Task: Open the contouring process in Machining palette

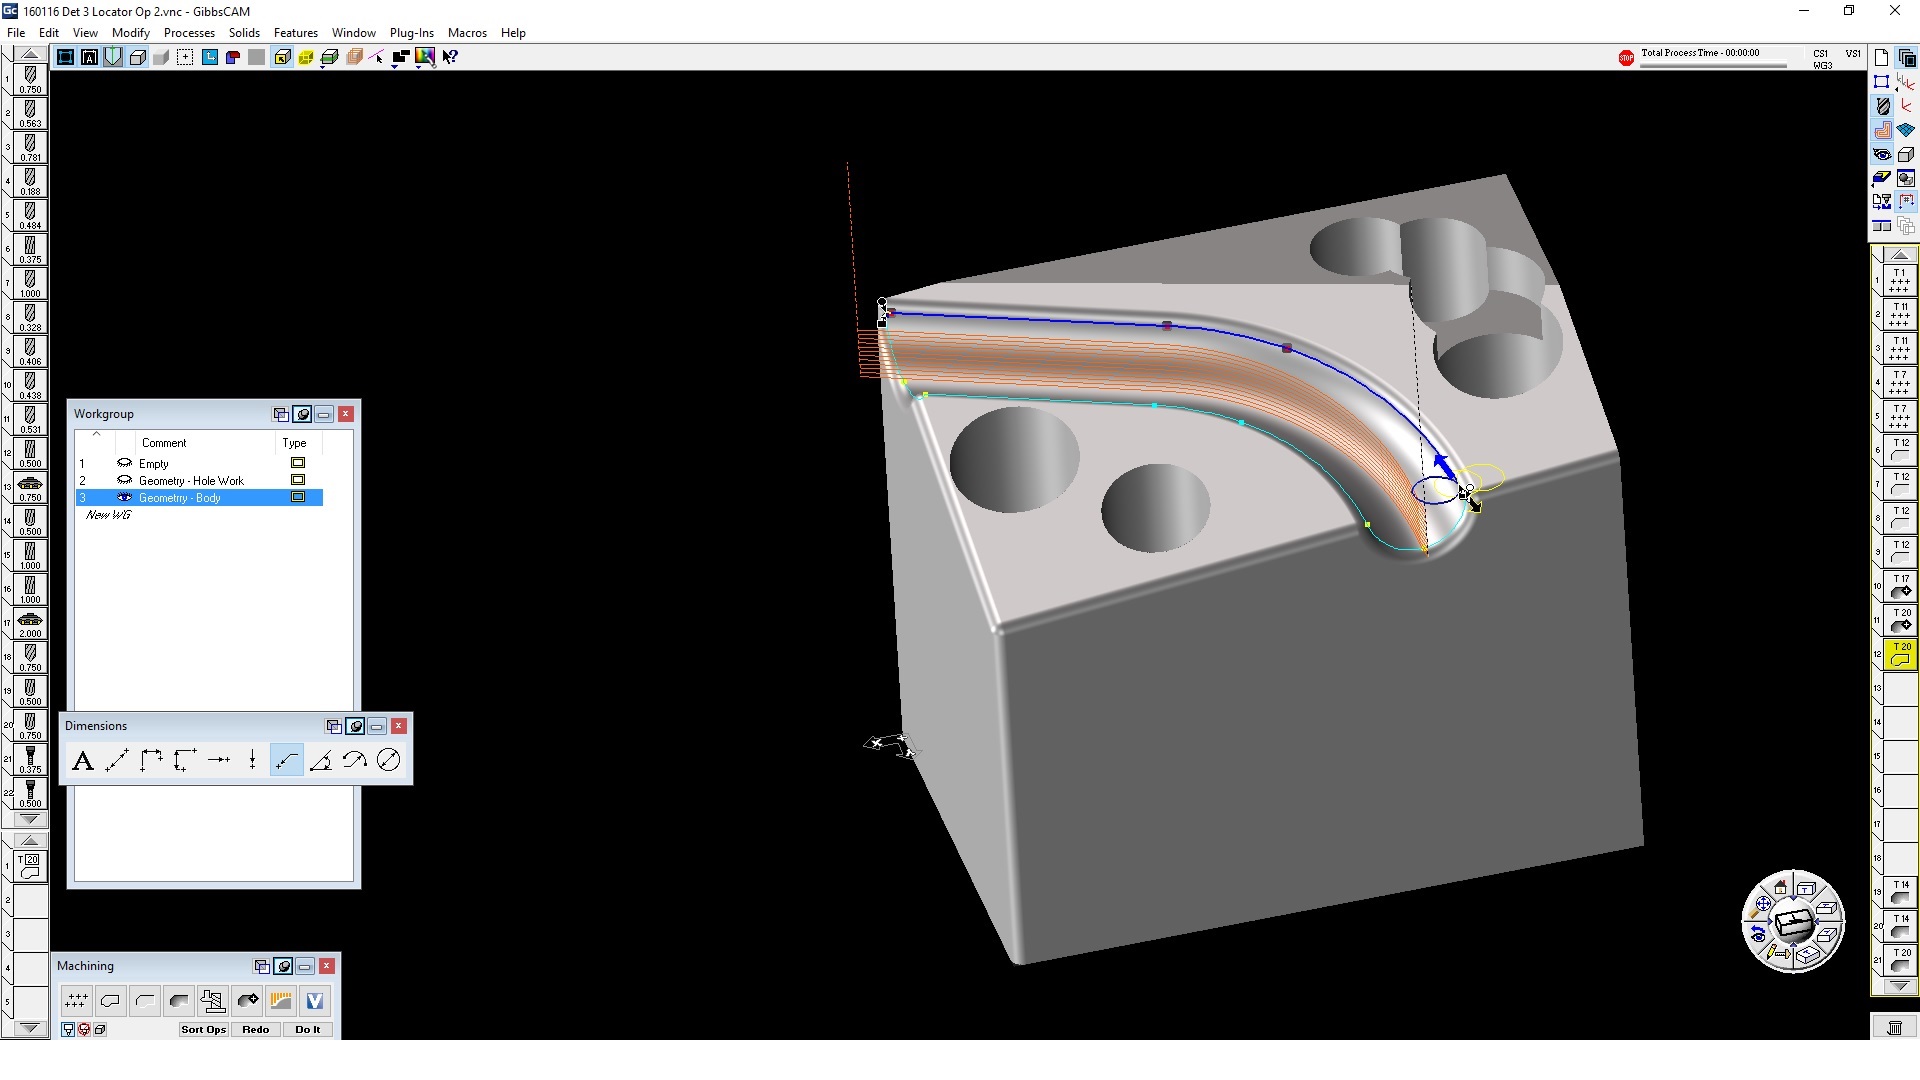Action: click(111, 1000)
